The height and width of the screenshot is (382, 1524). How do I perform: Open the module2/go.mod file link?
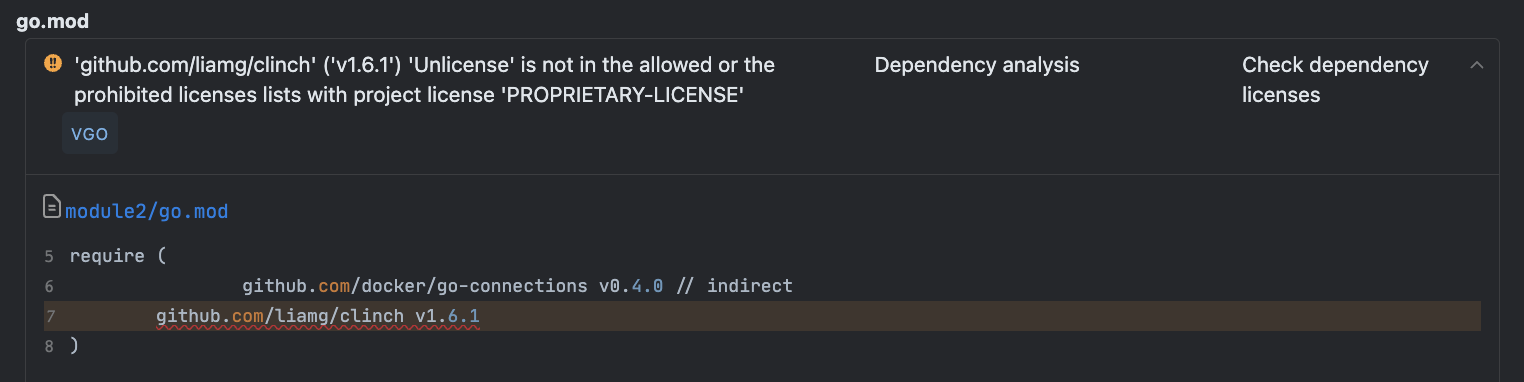tap(146, 211)
